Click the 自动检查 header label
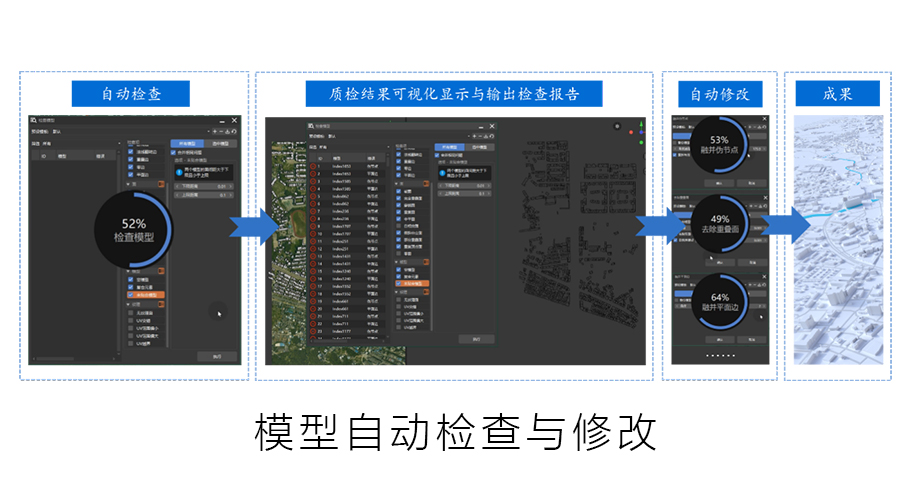The image size is (911, 494). 131,94
